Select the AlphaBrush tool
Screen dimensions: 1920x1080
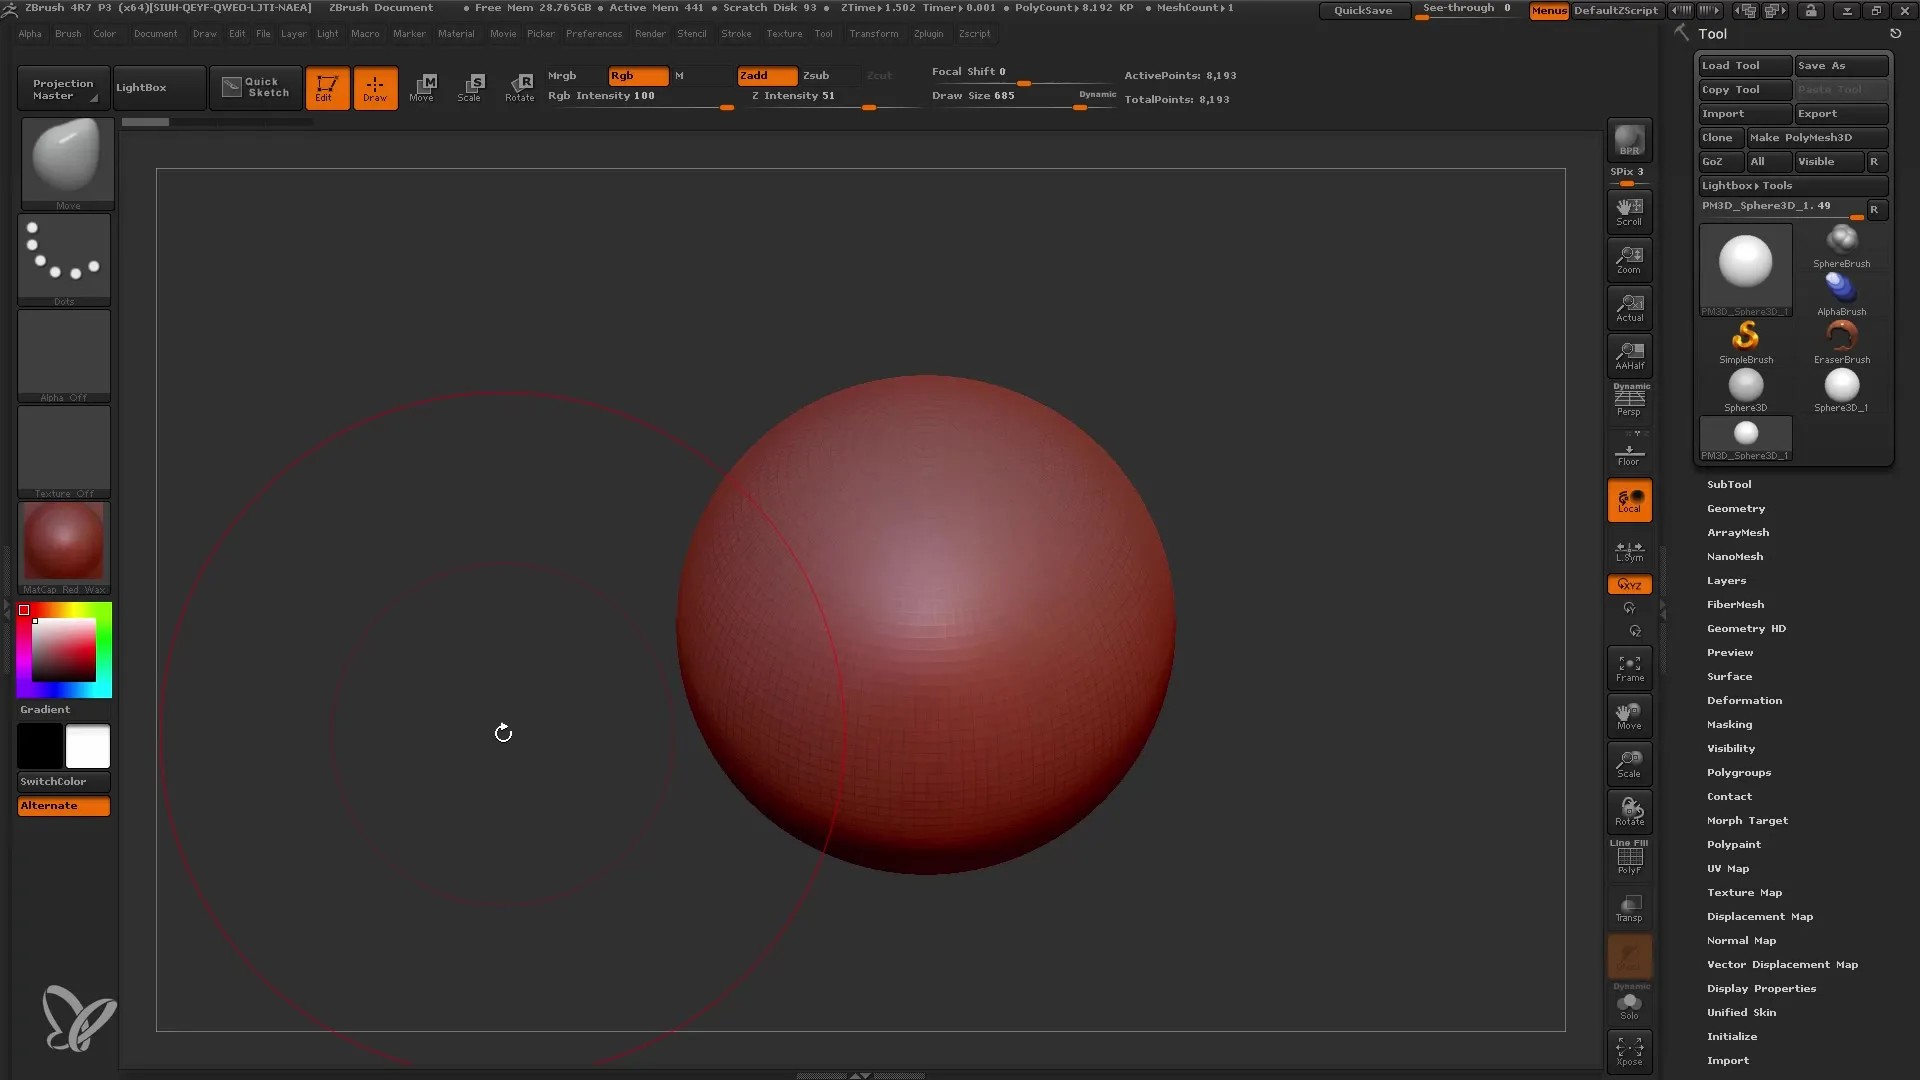[x=1841, y=295]
